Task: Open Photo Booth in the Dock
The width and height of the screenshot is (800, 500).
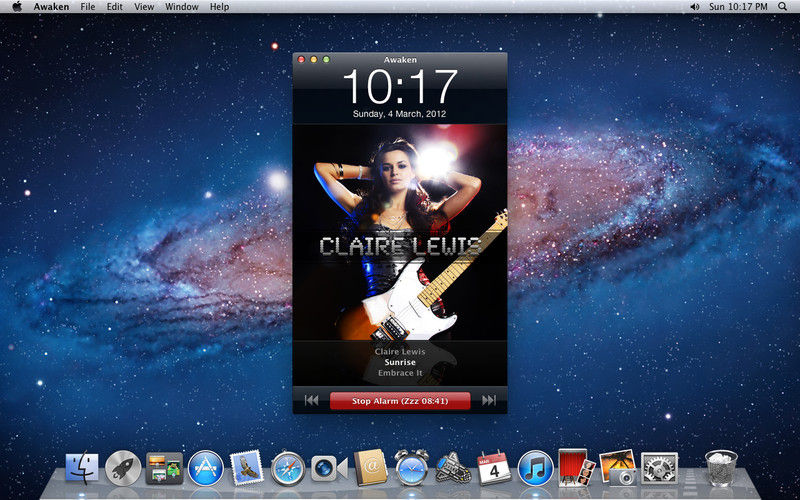Action: [x=577, y=467]
